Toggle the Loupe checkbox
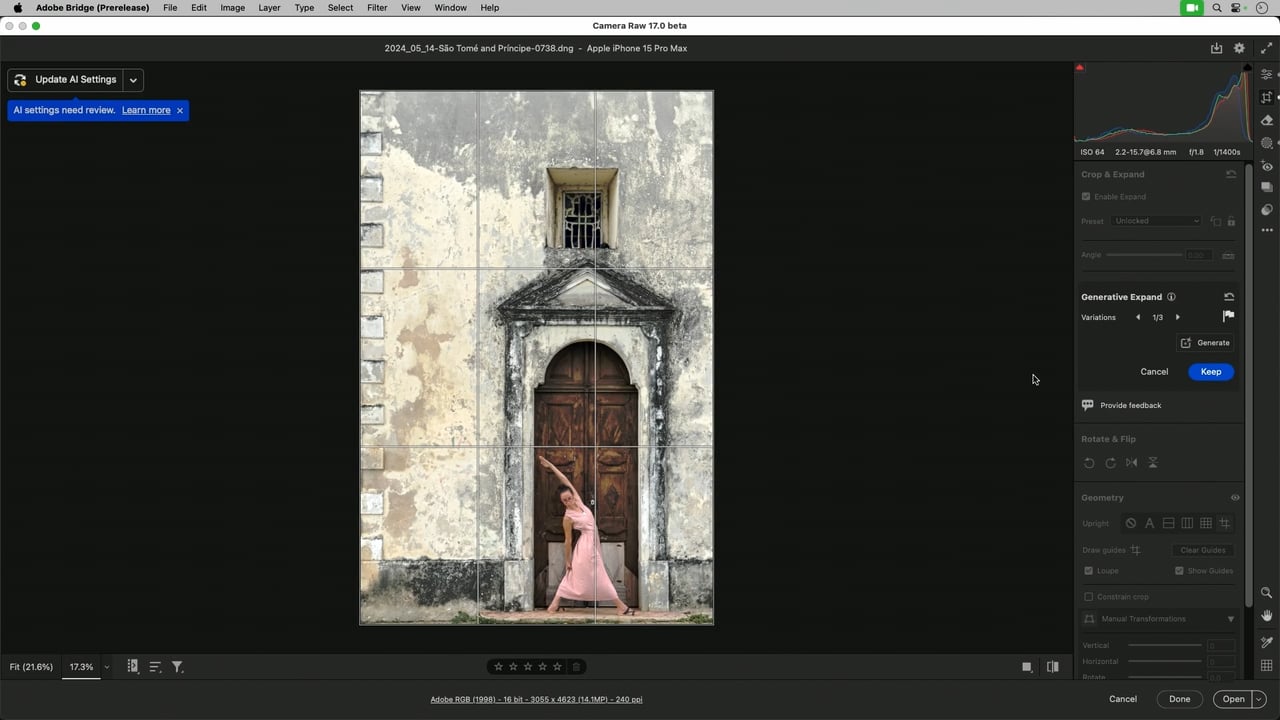 click(x=1089, y=571)
